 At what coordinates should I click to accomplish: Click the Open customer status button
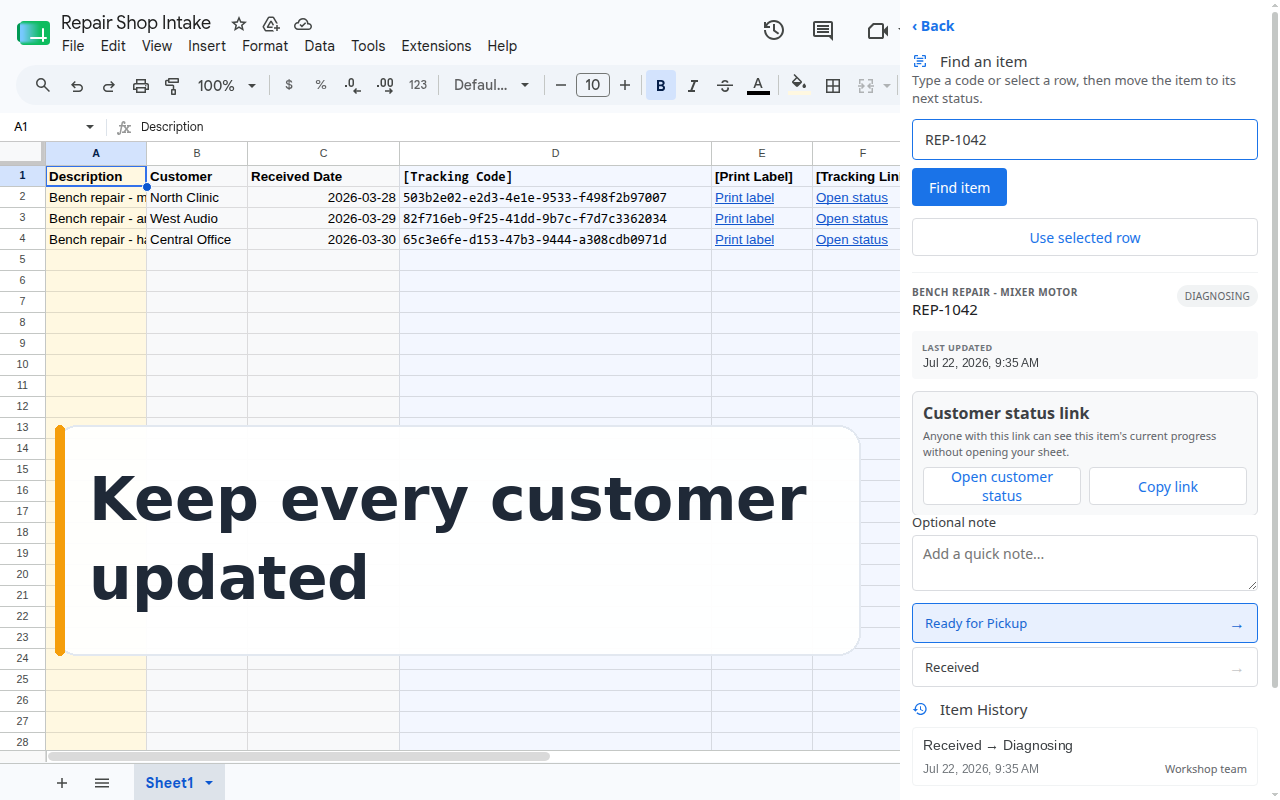(x=1002, y=486)
